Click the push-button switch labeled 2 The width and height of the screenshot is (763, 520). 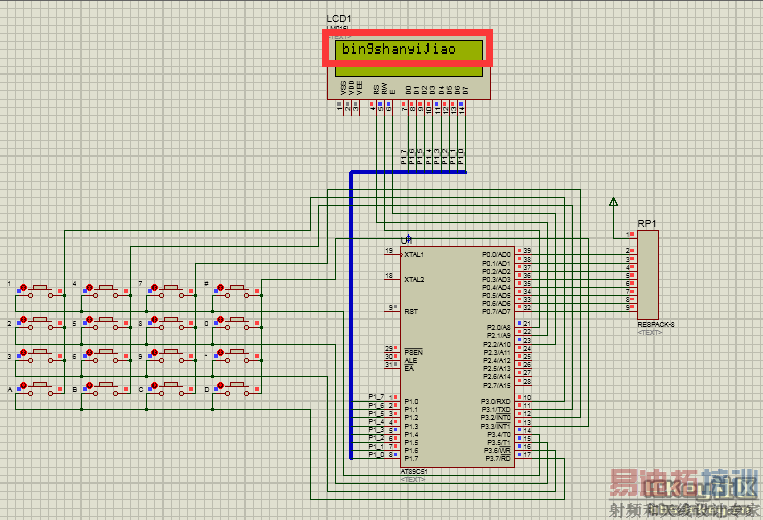[x=40, y=323]
